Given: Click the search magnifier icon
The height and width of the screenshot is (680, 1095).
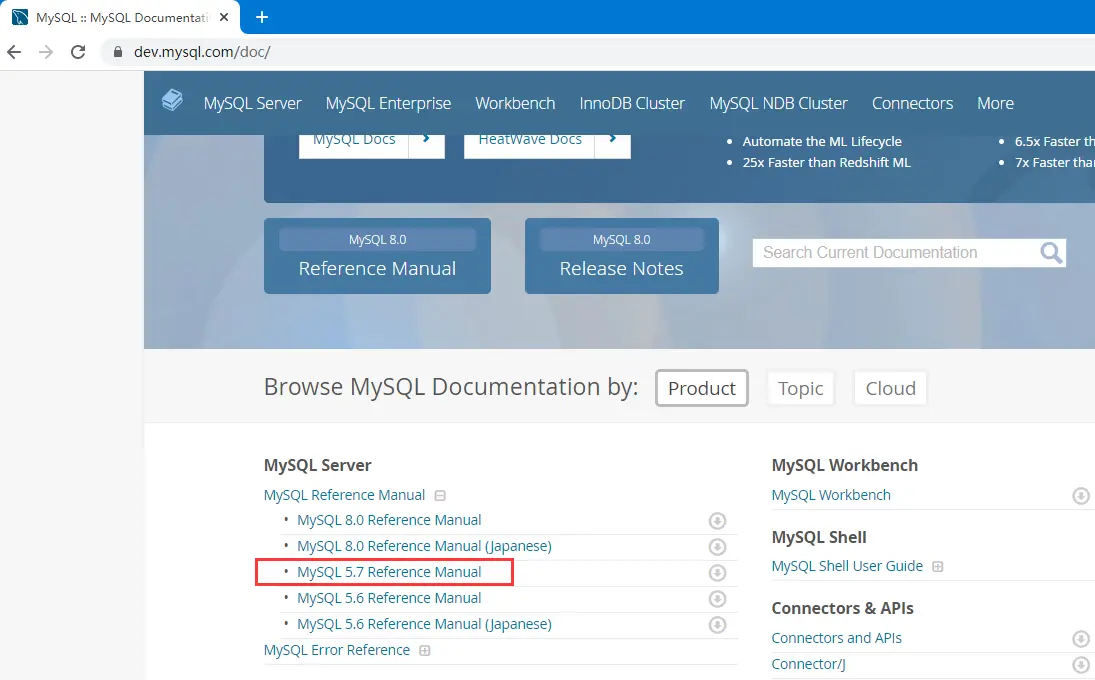Looking at the screenshot, I should [1051, 253].
